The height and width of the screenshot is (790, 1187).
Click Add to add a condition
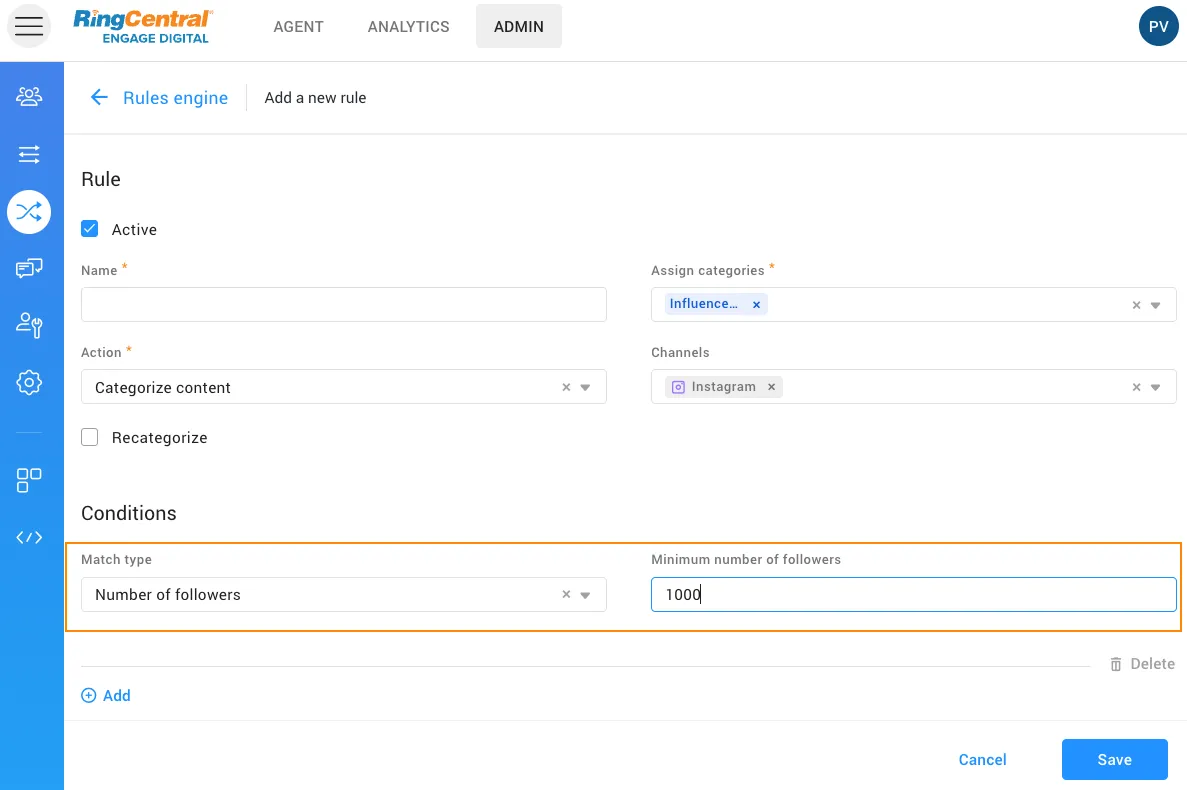coord(106,695)
